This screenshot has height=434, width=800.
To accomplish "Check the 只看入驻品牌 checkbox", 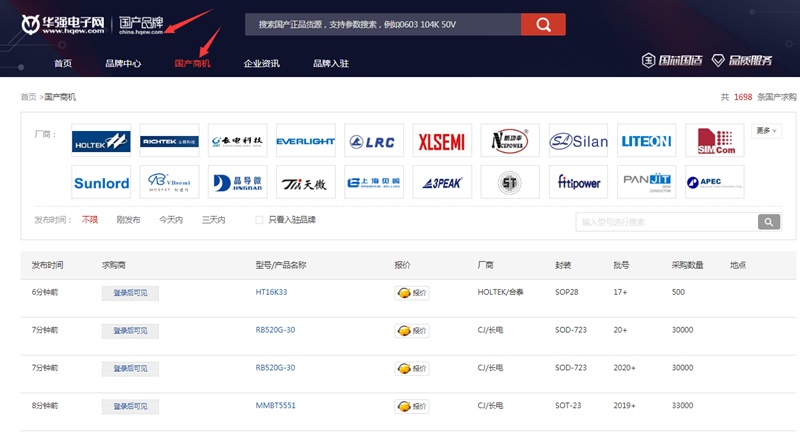I will (259, 220).
